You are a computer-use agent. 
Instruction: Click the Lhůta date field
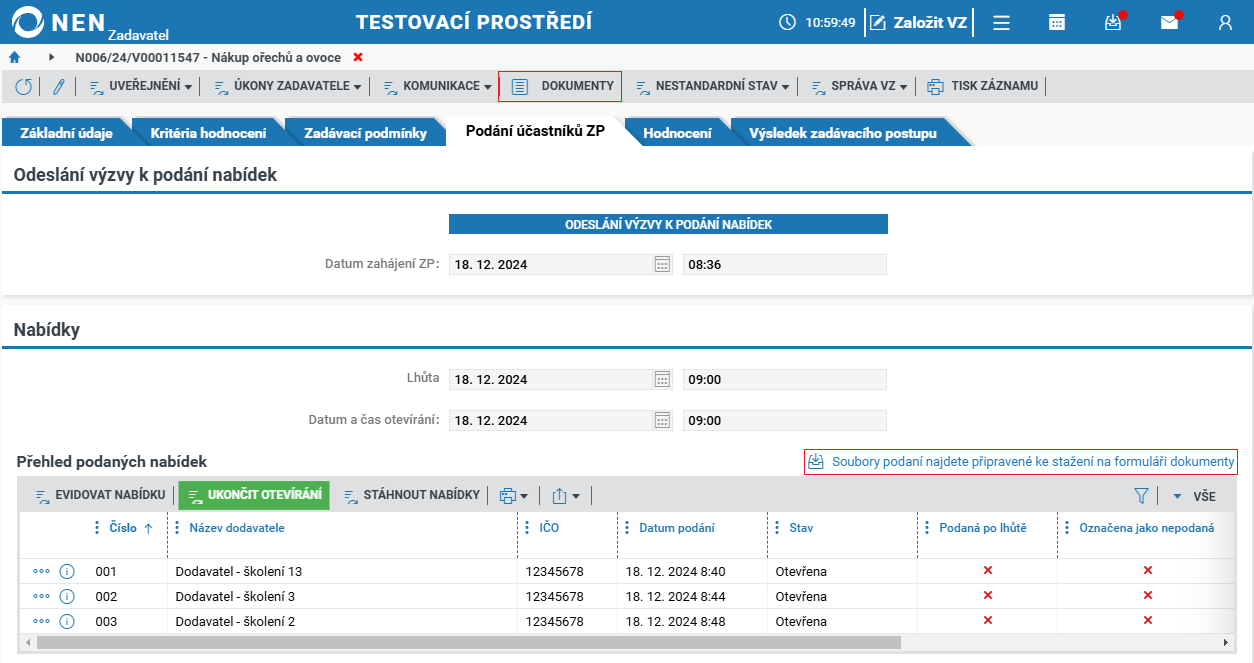tap(551, 380)
